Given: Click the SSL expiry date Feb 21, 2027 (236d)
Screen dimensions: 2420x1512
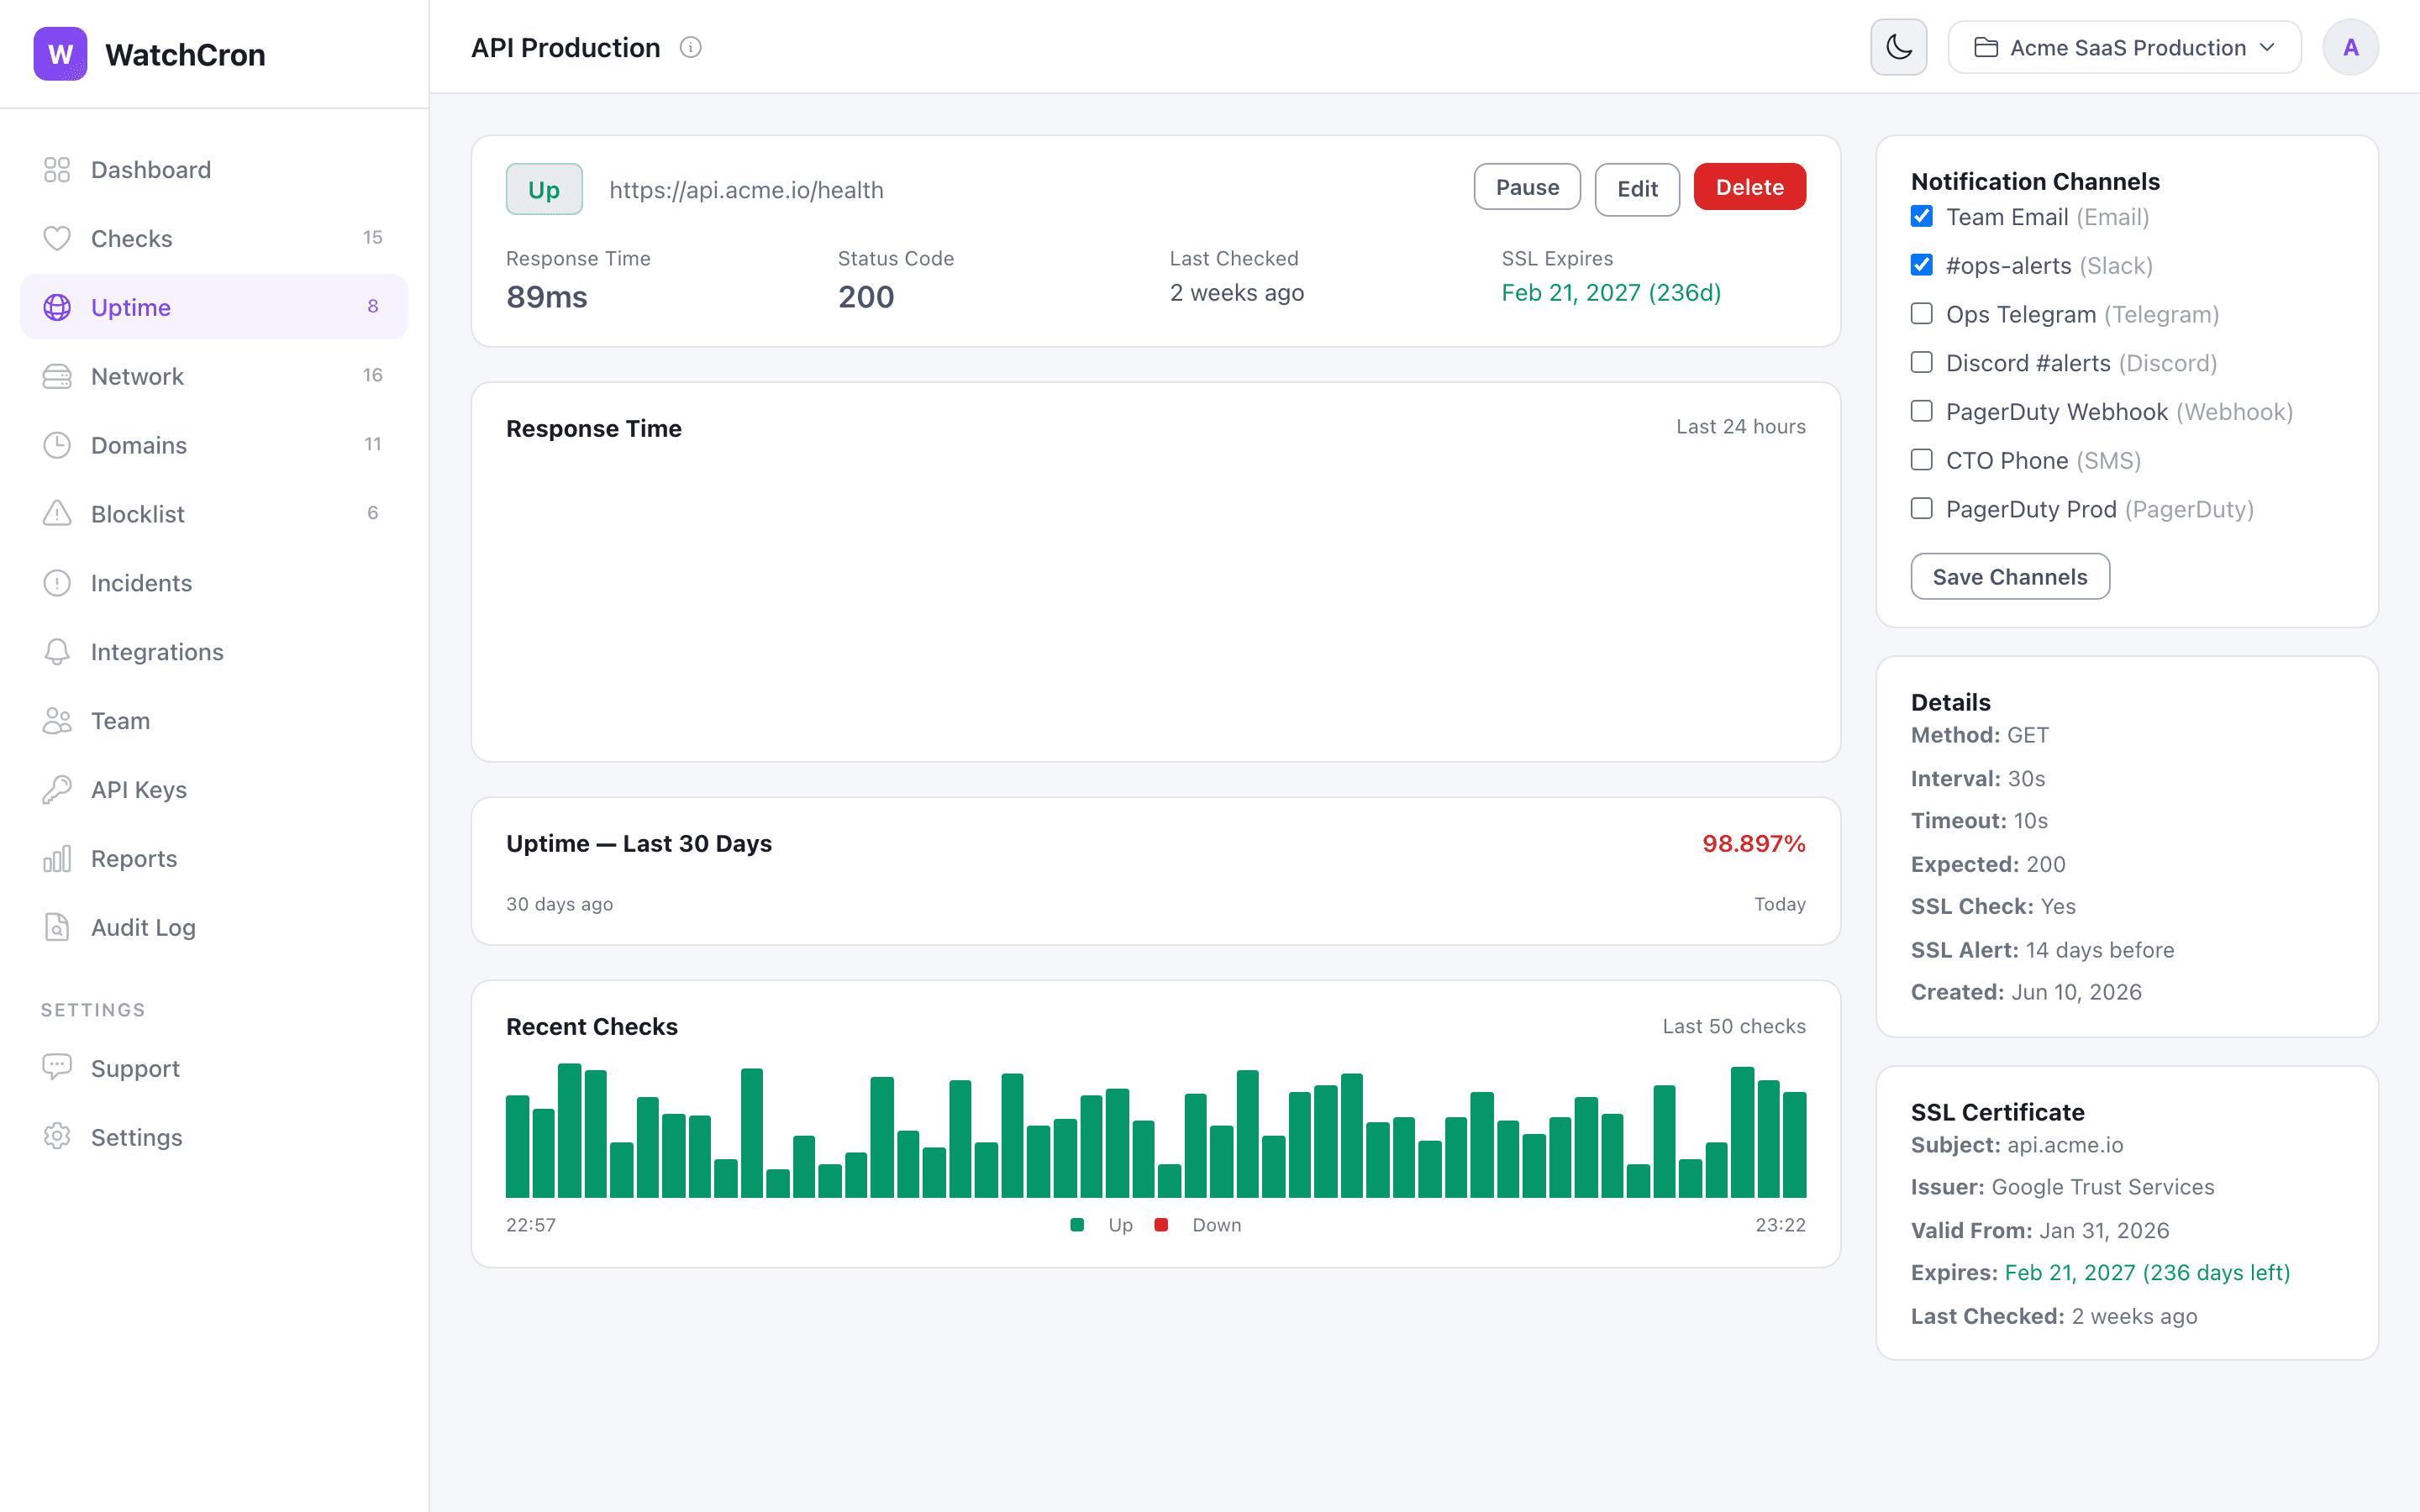Looking at the screenshot, I should (1611, 293).
